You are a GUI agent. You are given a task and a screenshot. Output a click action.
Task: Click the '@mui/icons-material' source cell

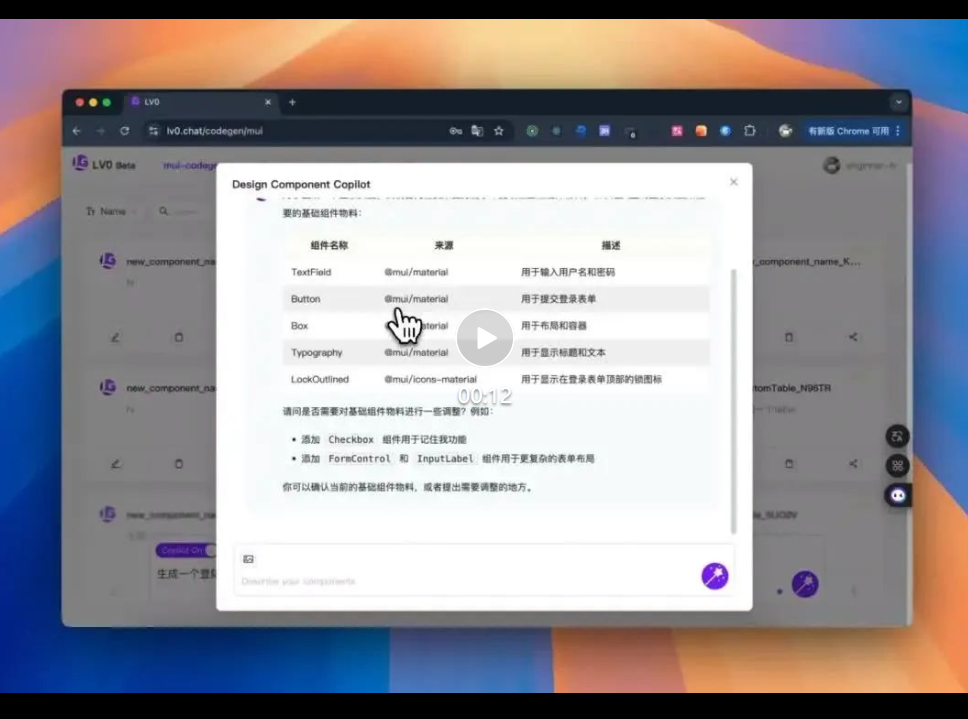point(430,380)
